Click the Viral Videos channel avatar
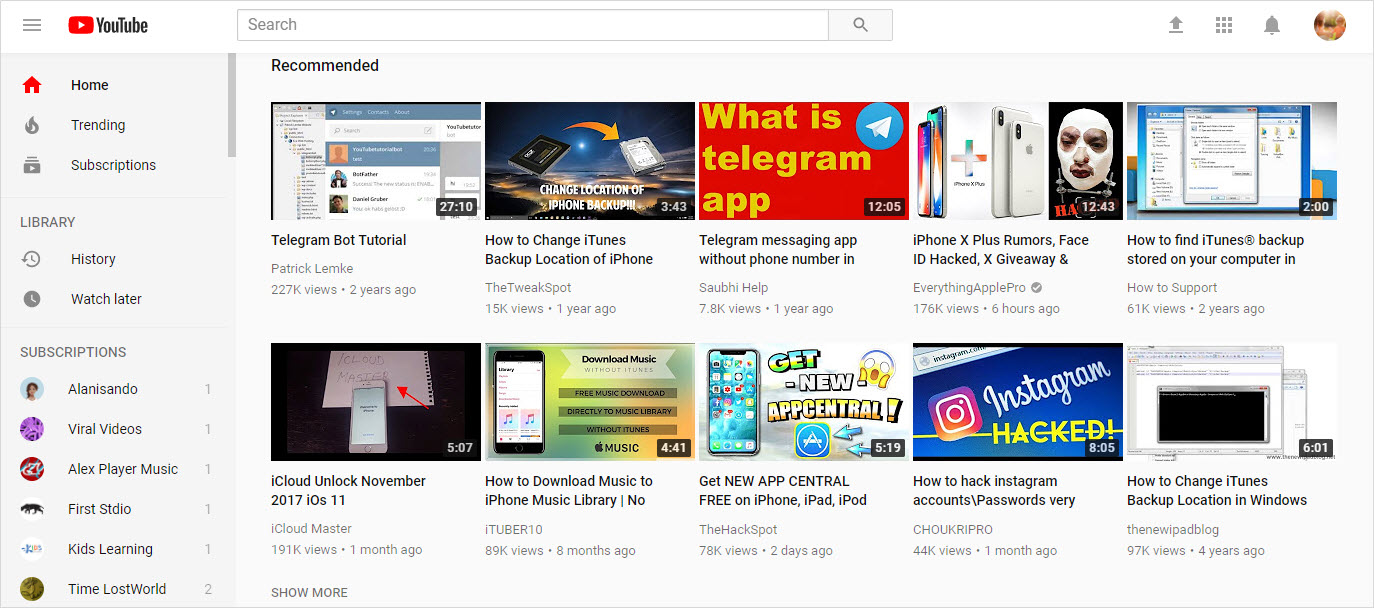Image resolution: width=1374 pixels, height=608 pixels. 32,429
